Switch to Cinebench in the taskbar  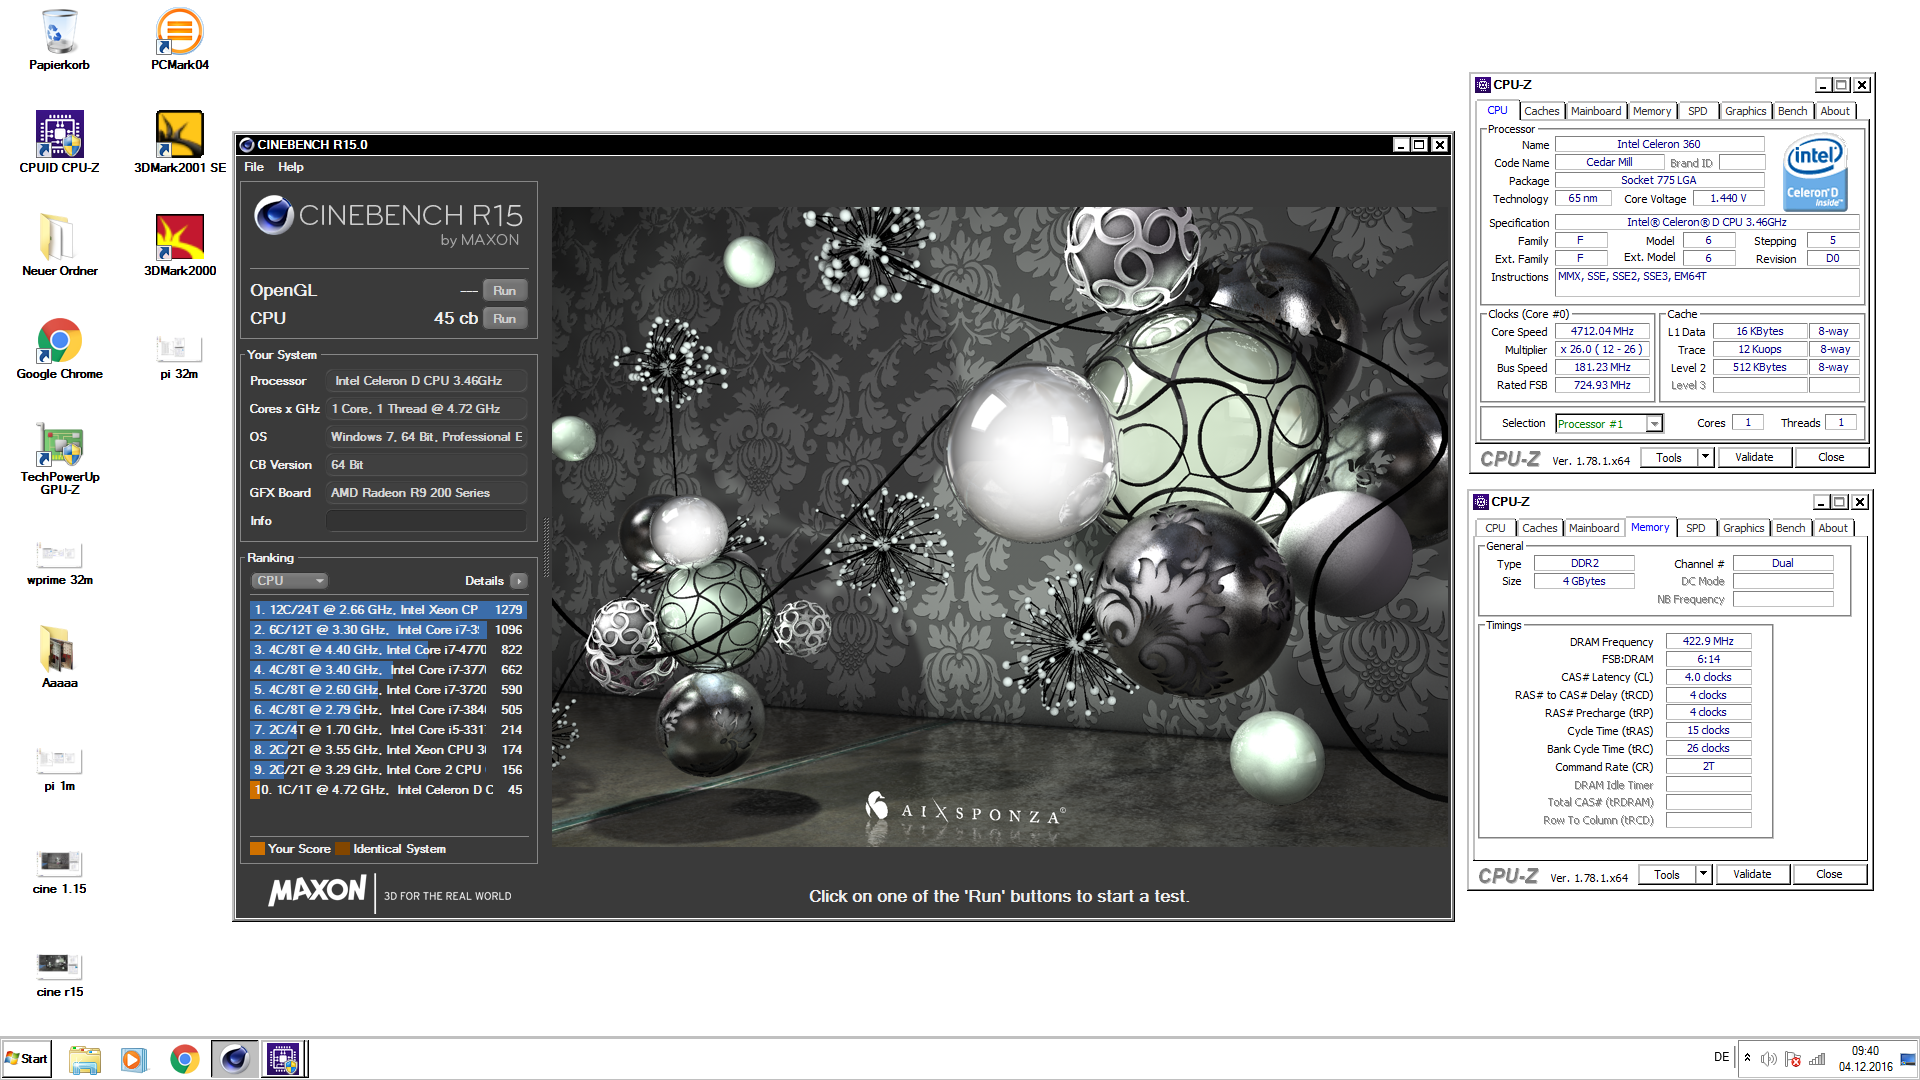(235, 1059)
